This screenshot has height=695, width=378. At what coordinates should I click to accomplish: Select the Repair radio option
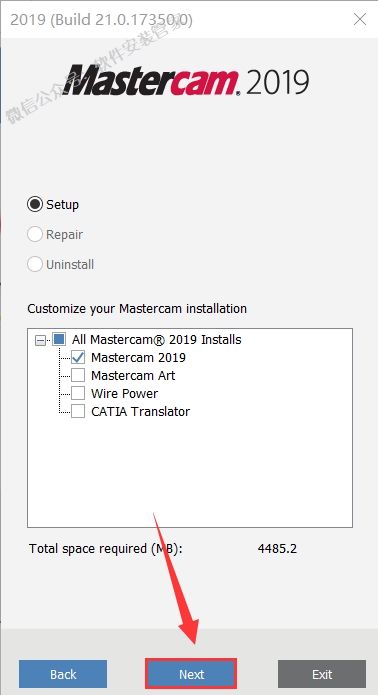(x=35, y=234)
